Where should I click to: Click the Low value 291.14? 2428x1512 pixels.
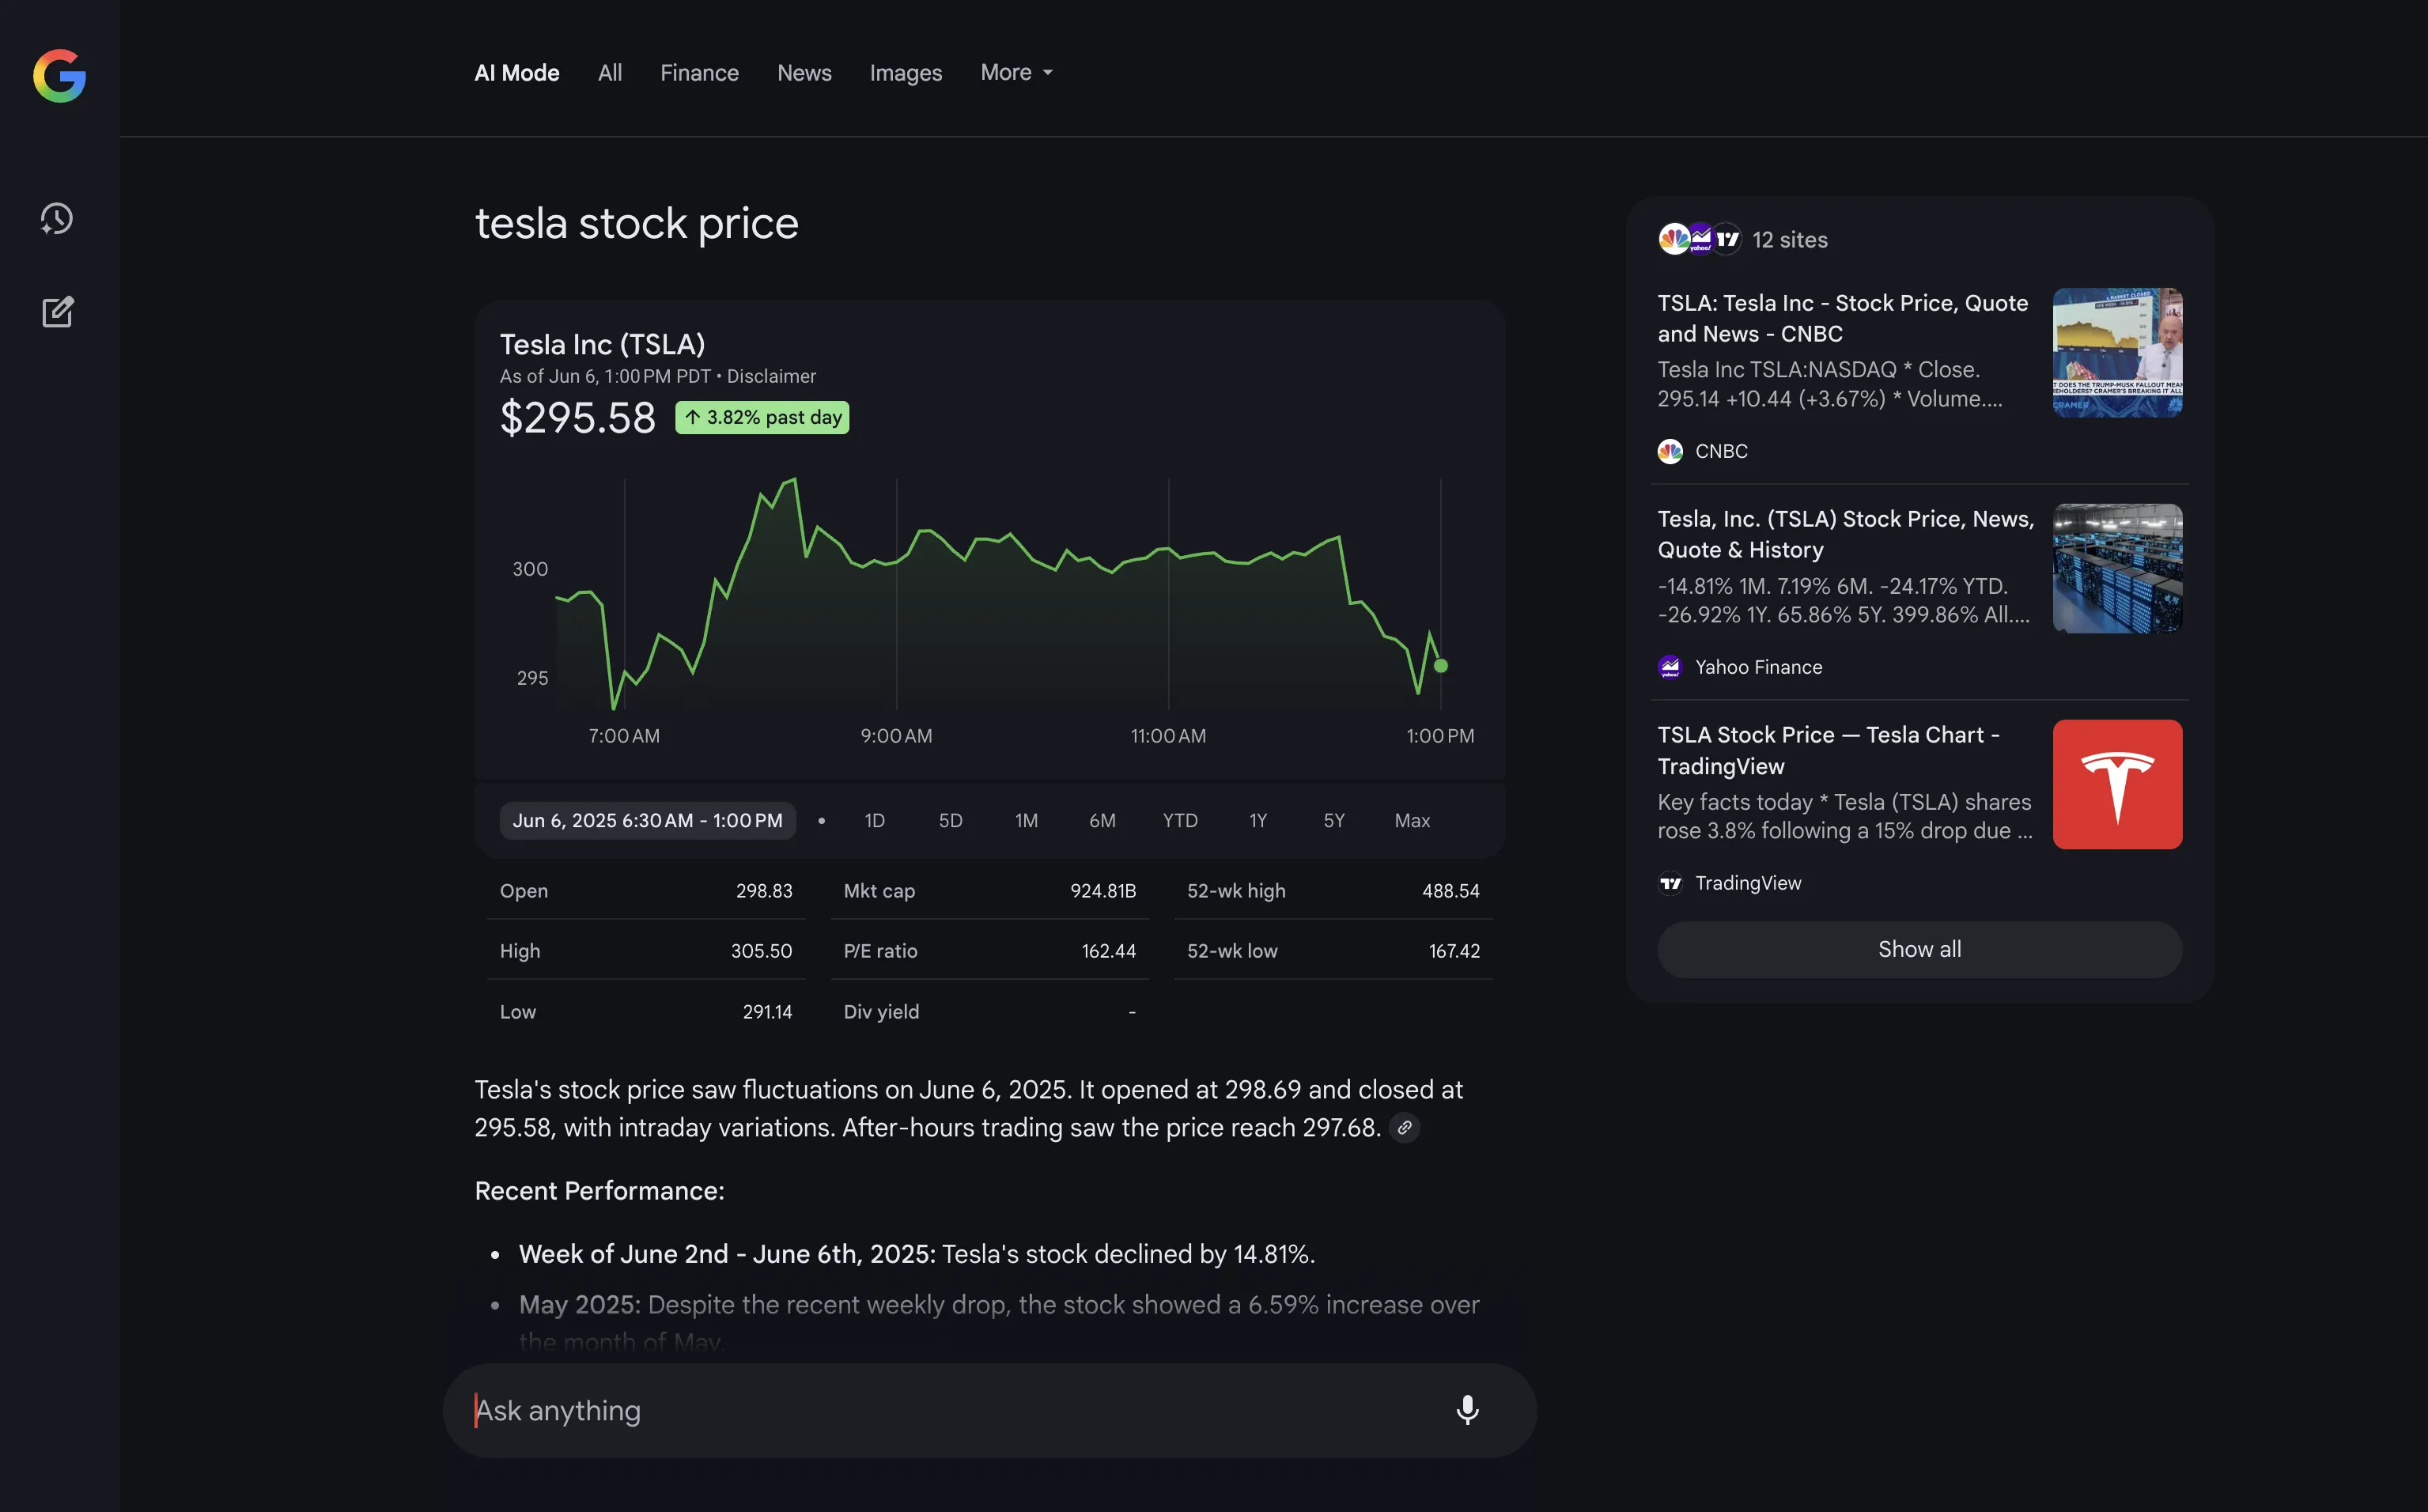coord(767,1012)
